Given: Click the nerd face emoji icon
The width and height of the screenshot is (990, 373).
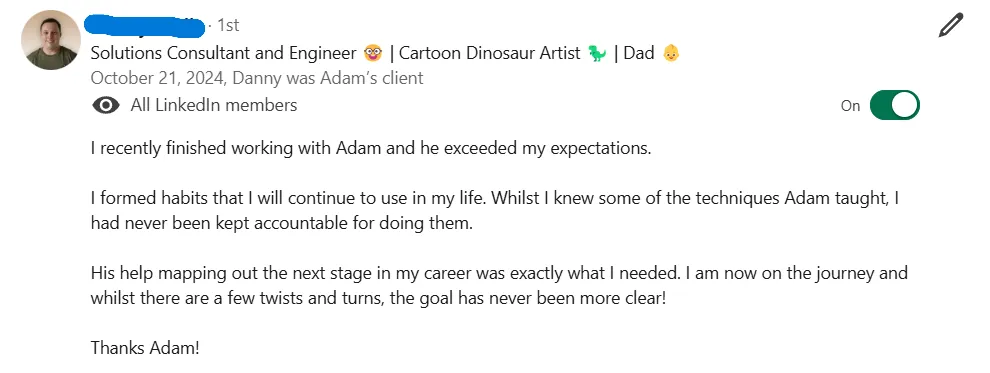Looking at the screenshot, I should point(373,54).
